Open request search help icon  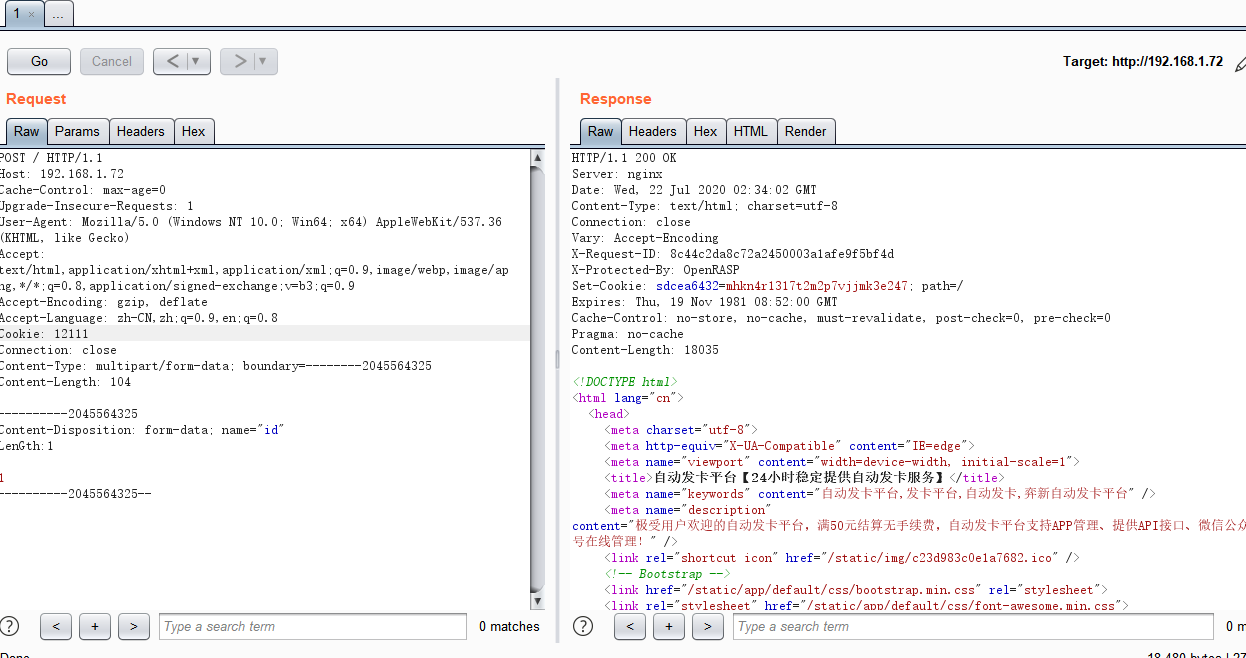(10, 626)
